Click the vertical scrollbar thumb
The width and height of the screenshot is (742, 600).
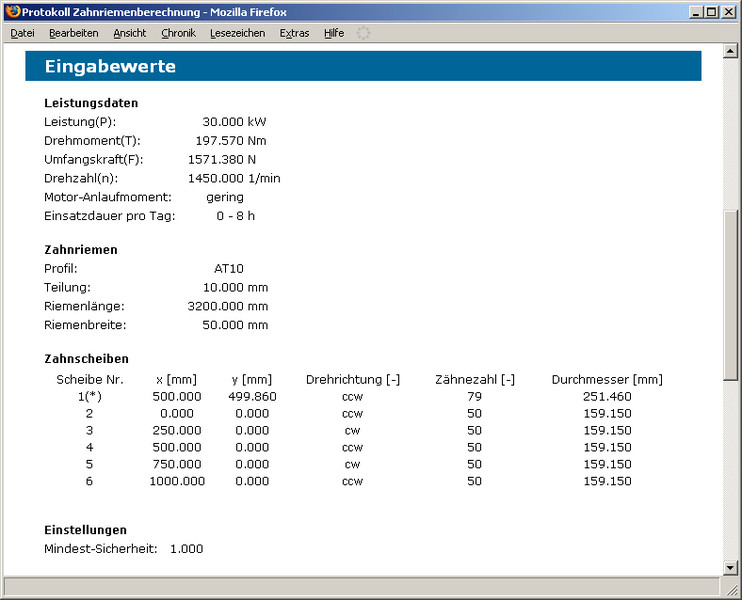pos(730,294)
